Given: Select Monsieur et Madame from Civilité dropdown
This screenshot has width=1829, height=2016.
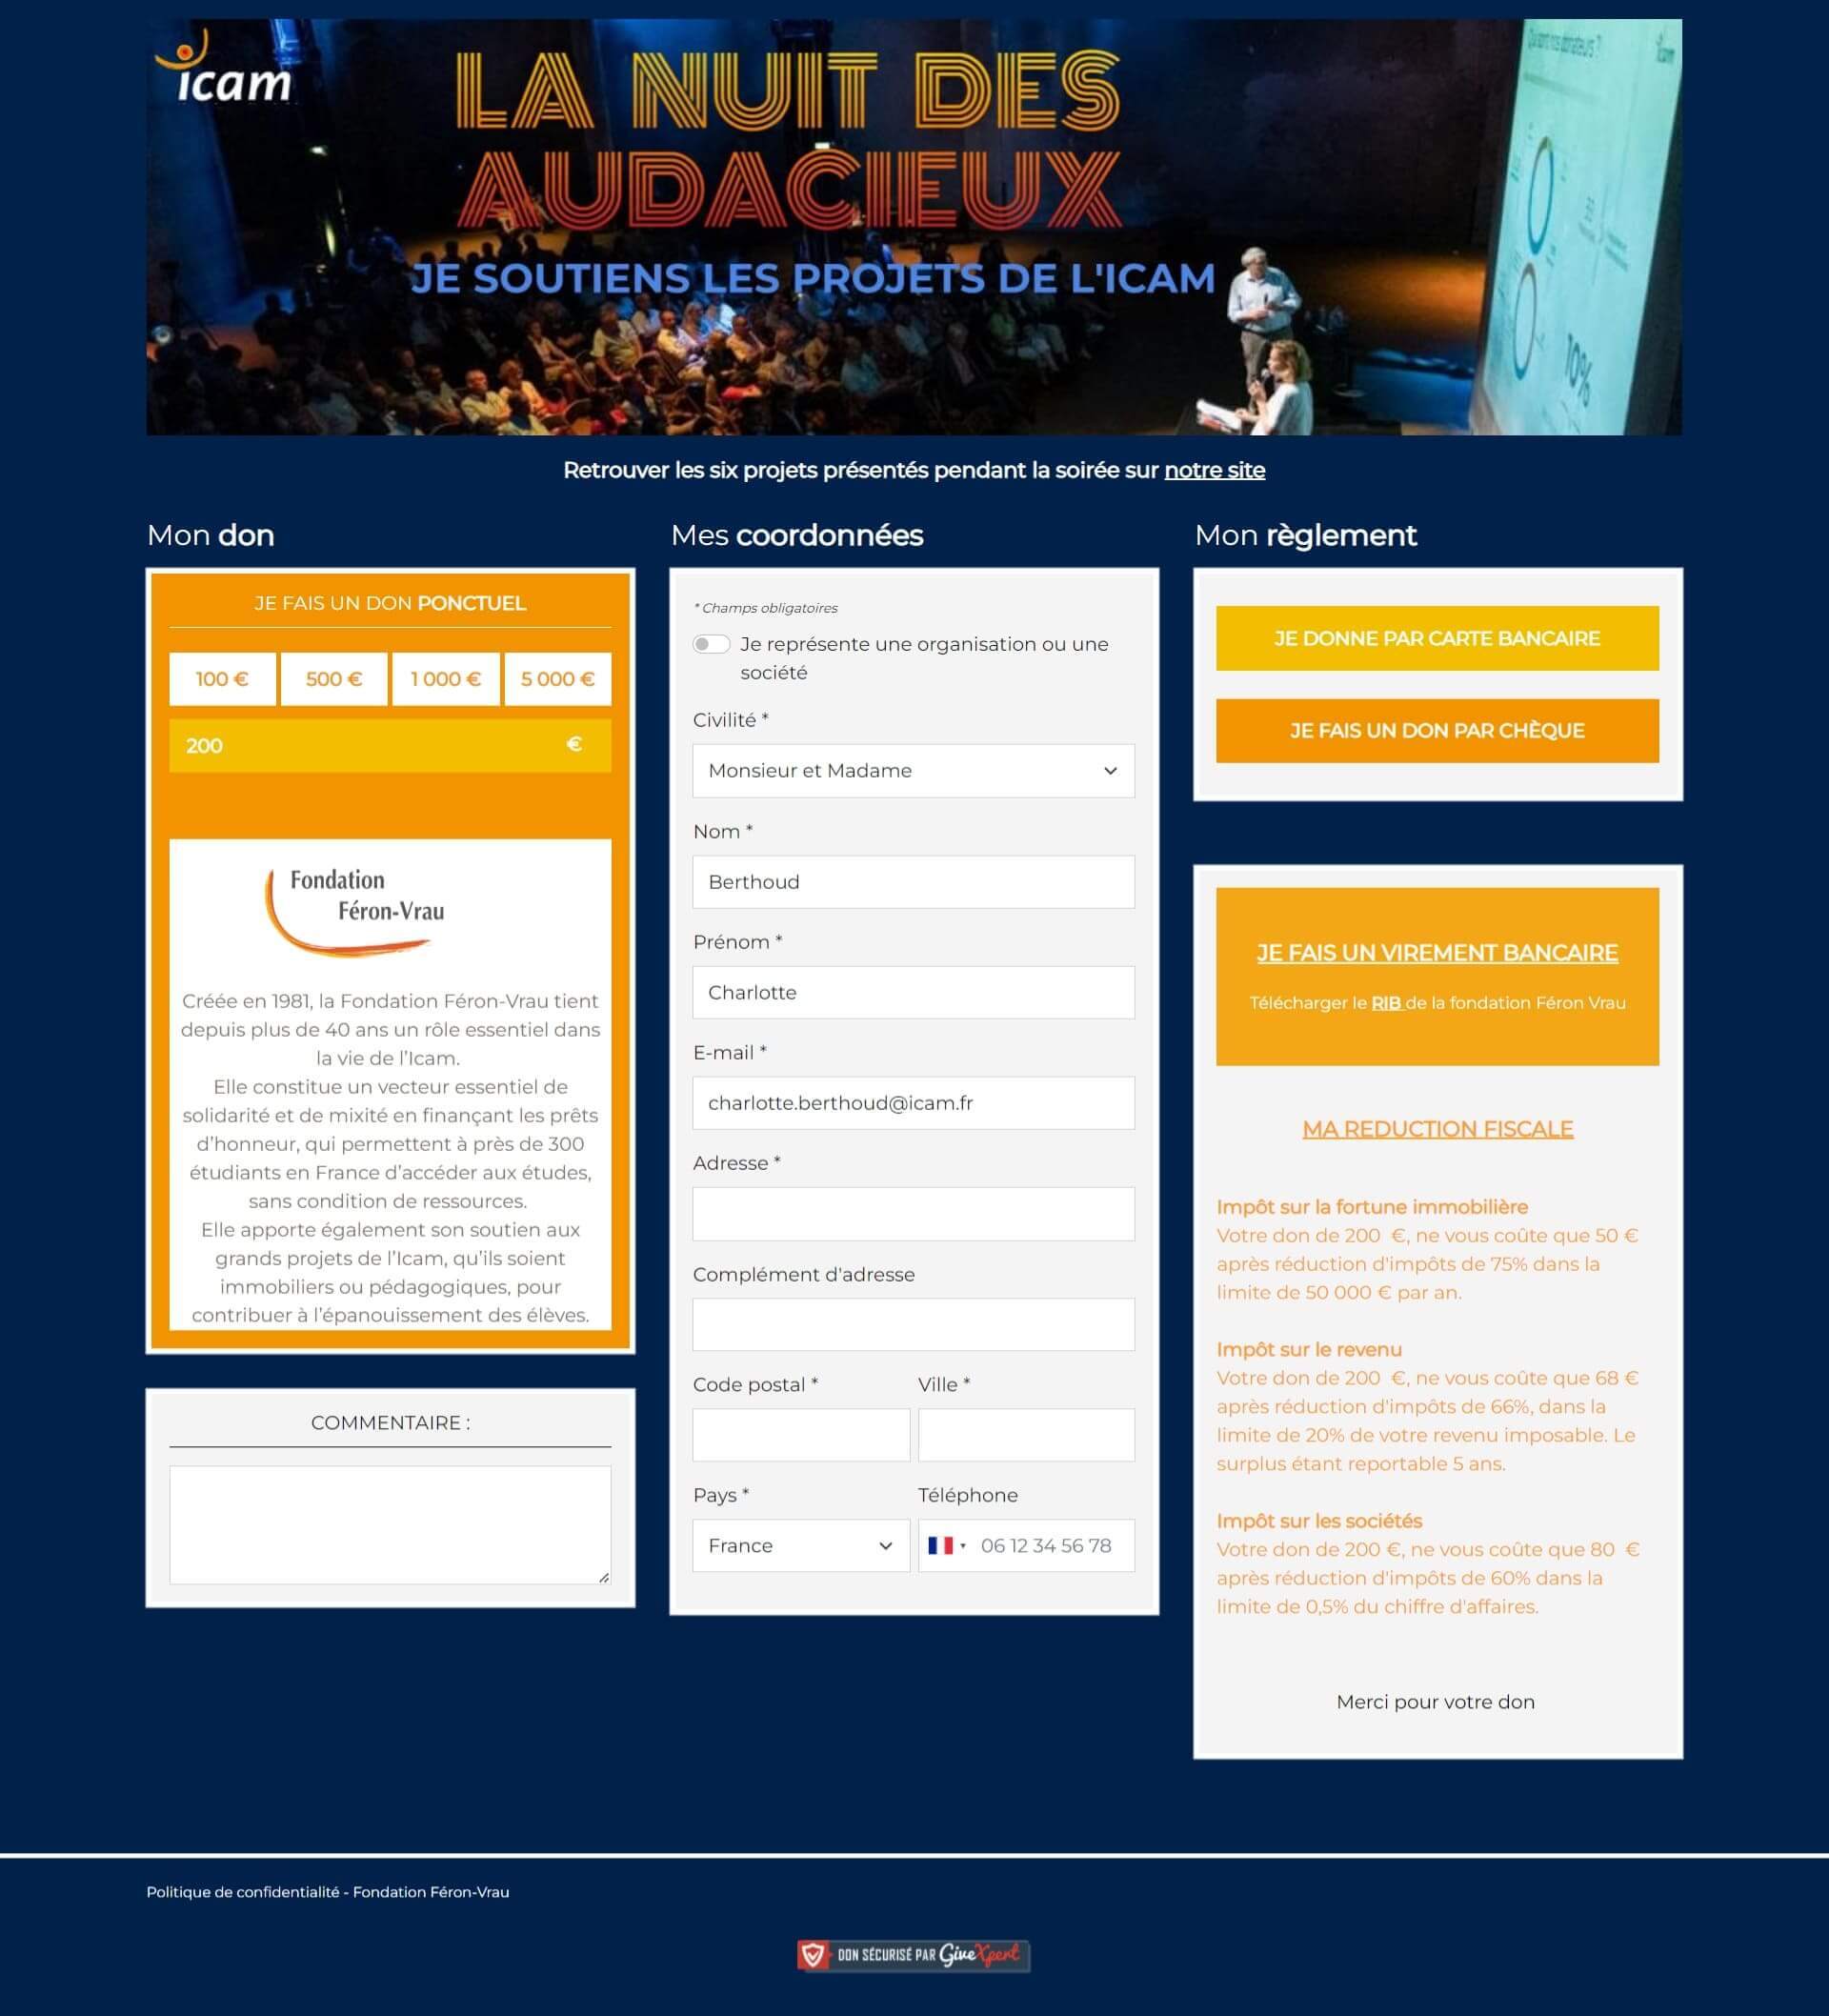Looking at the screenshot, I should [911, 769].
